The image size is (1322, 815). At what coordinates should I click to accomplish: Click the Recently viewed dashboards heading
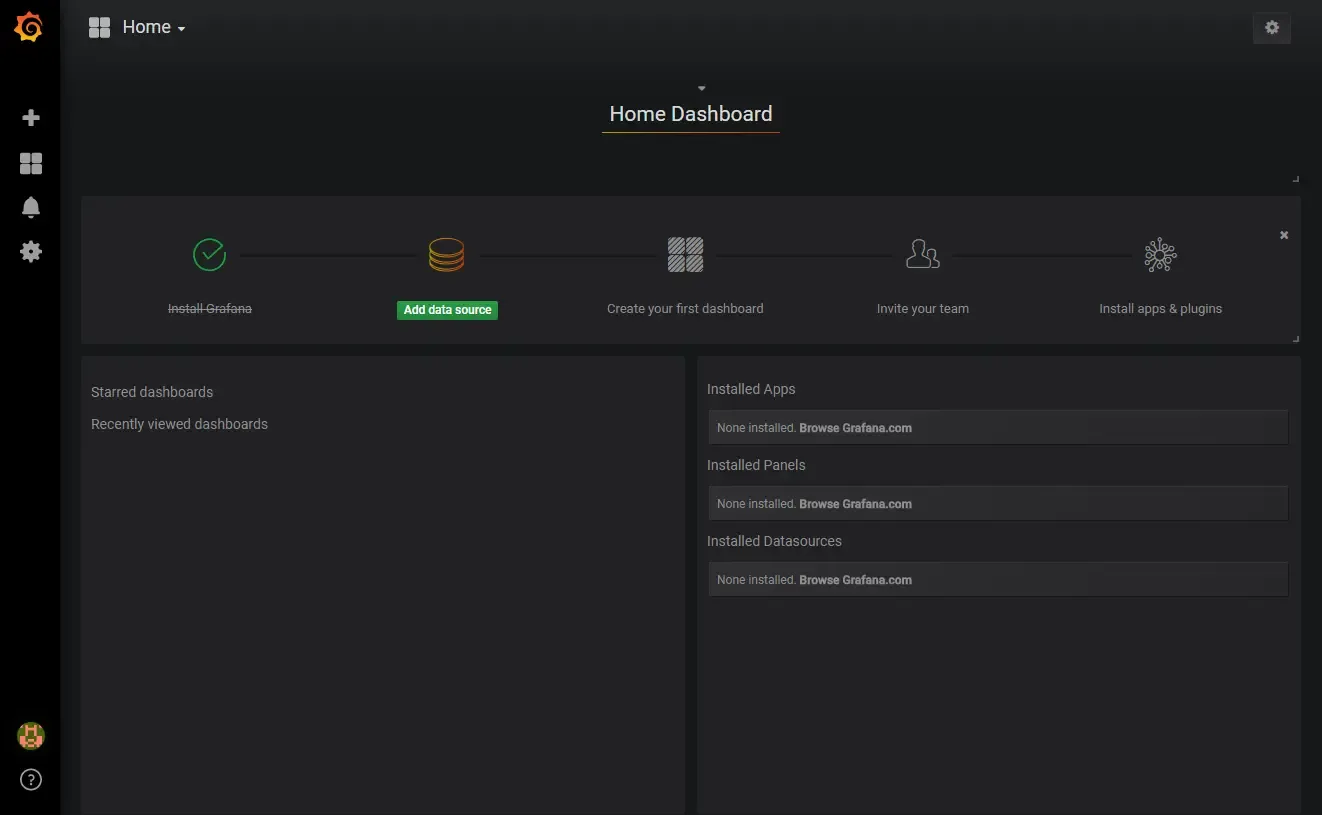pos(180,424)
